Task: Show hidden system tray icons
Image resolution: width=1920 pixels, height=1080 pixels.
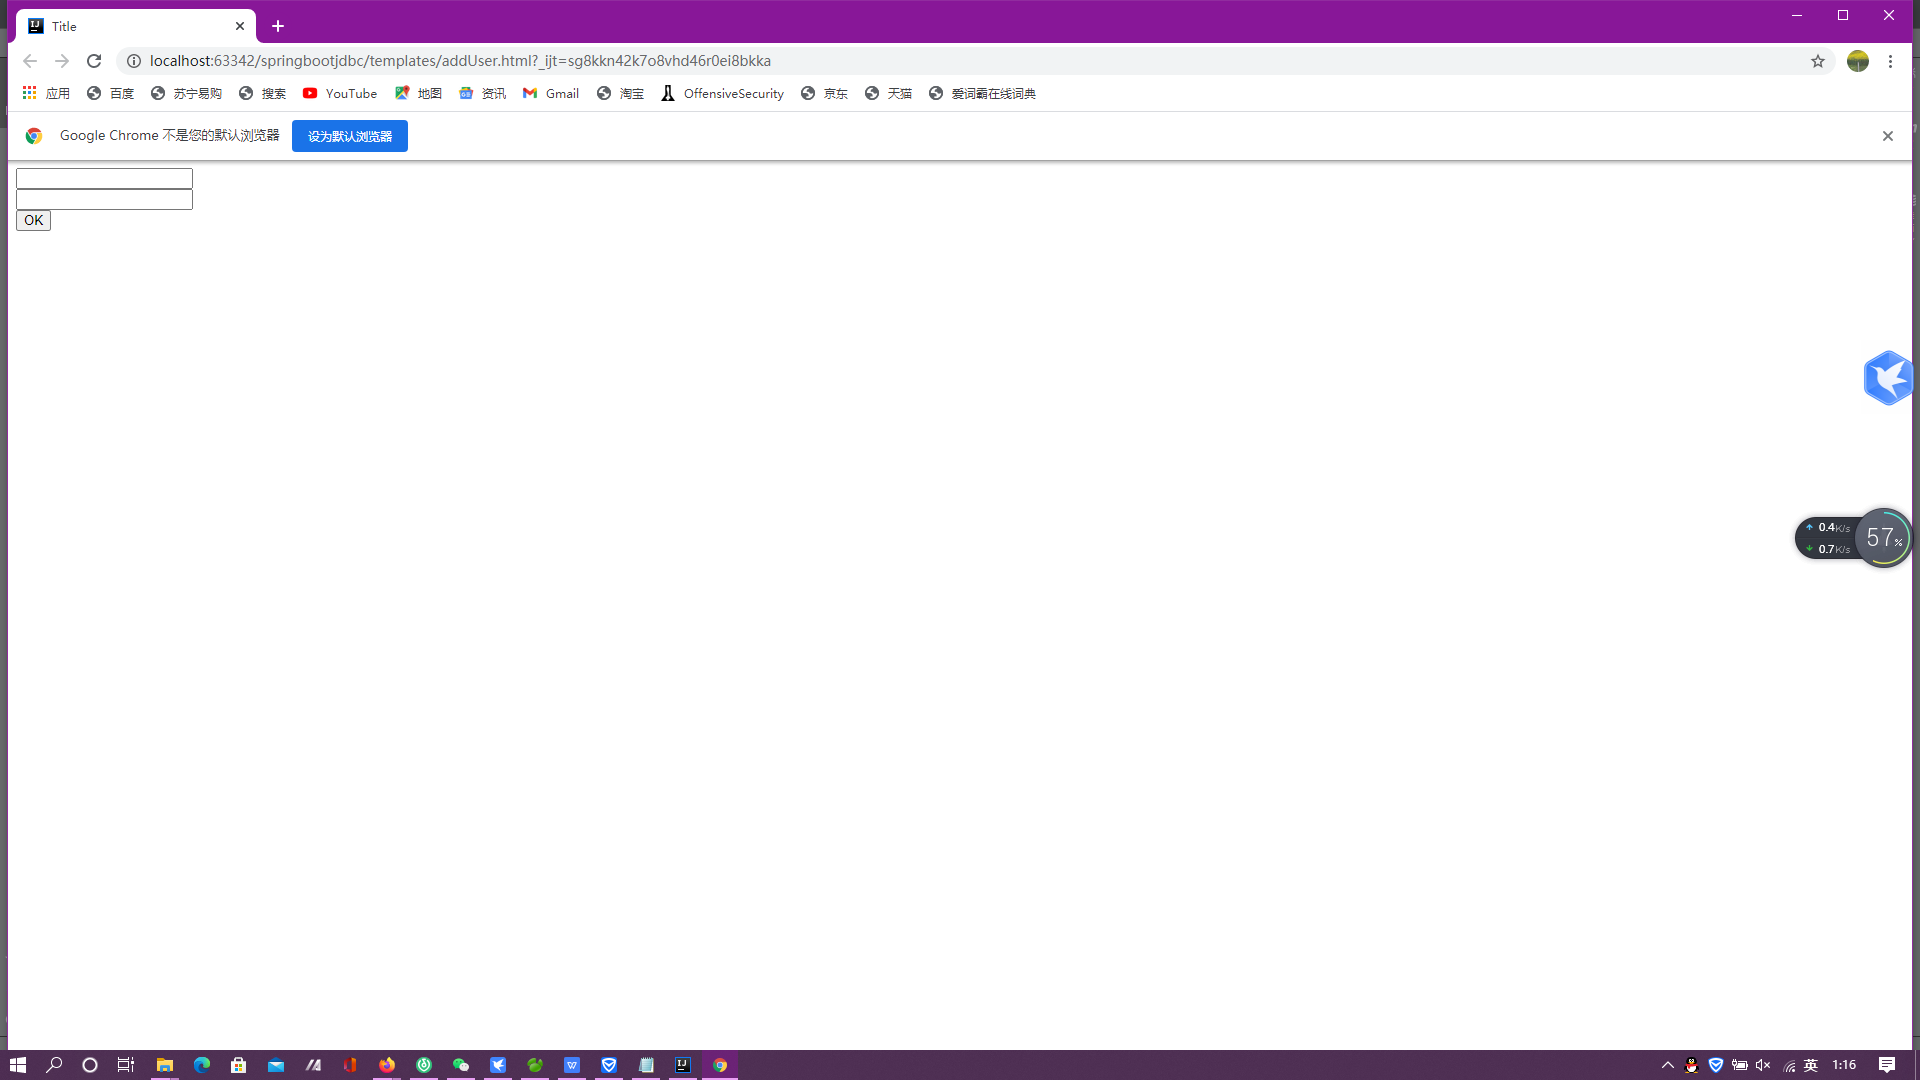Action: click(x=1667, y=1065)
